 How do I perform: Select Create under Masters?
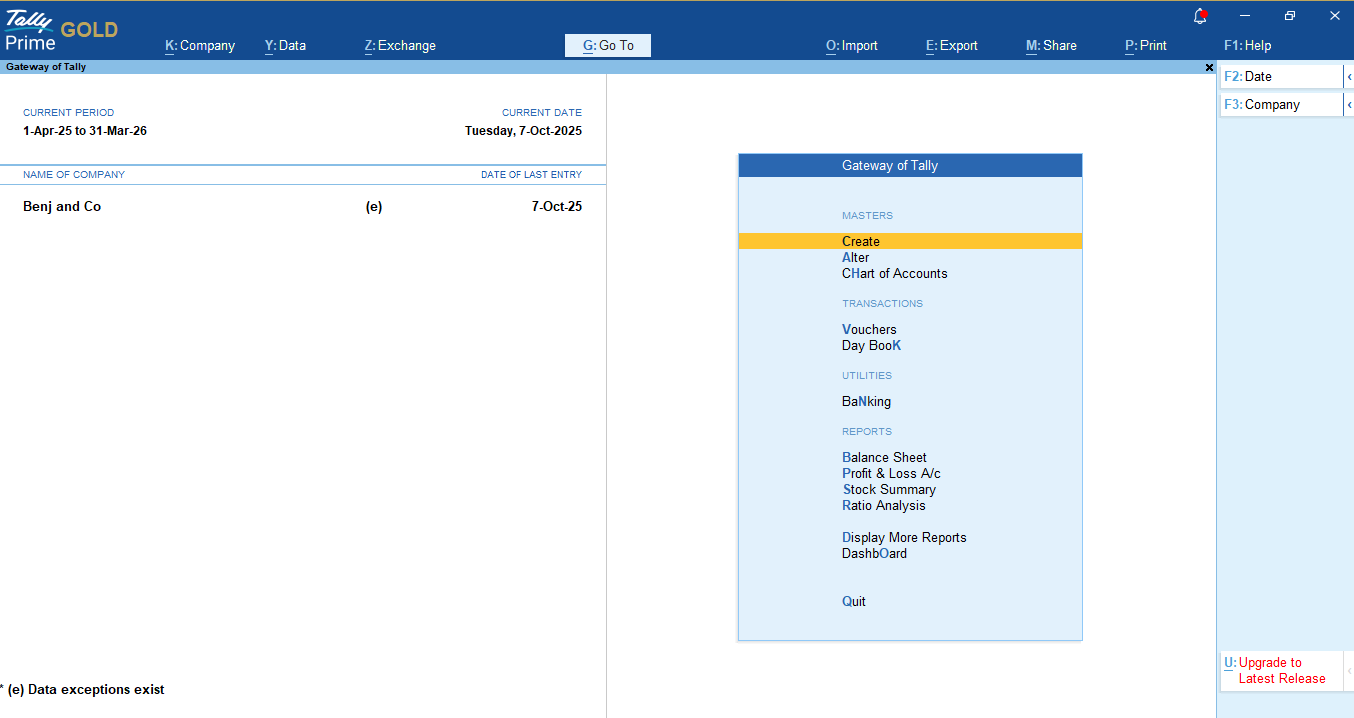click(910, 241)
